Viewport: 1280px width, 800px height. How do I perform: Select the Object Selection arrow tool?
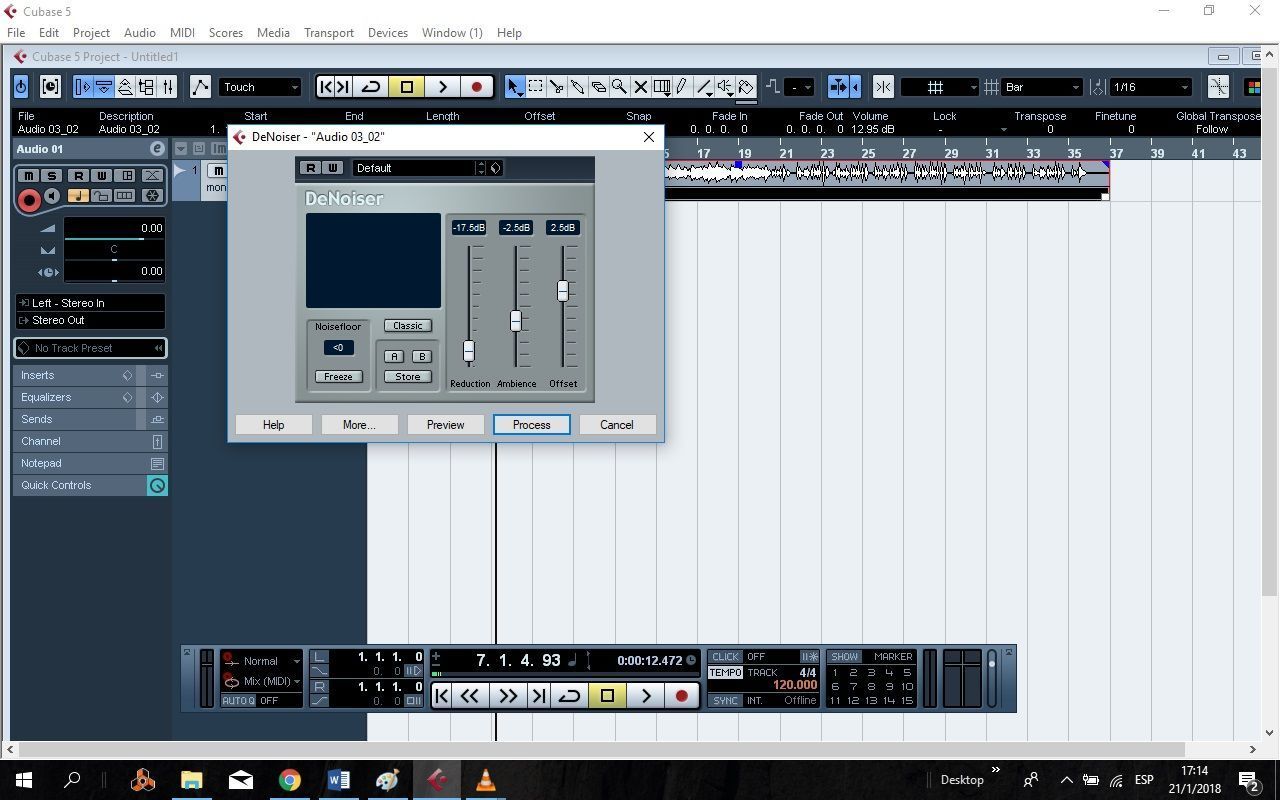pyautogui.click(x=514, y=87)
